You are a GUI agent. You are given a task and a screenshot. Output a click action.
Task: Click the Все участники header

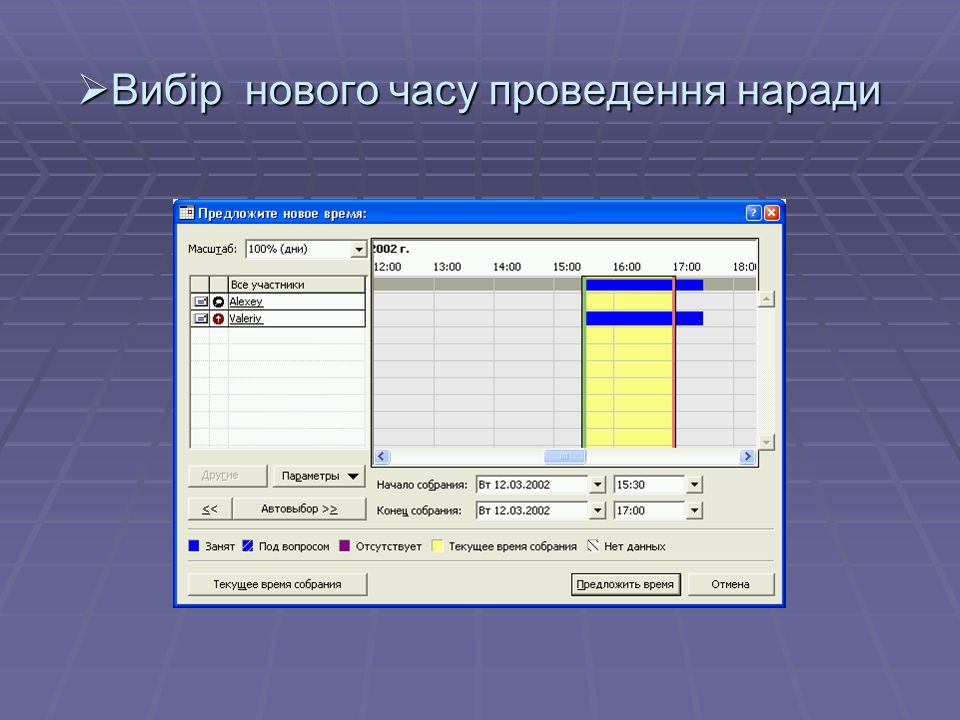[x=296, y=285]
